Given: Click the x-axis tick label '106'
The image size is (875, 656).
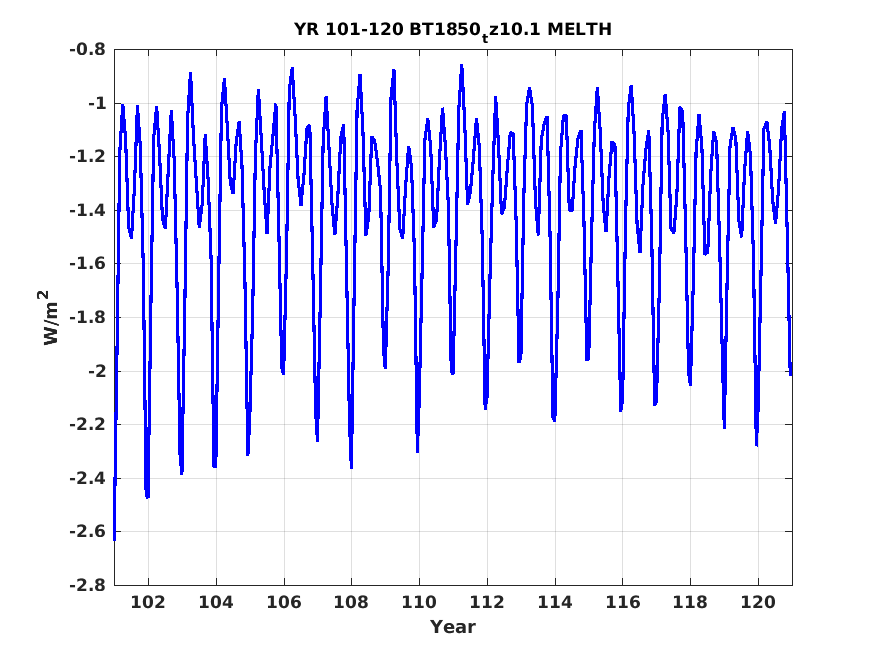Looking at the screenshot, I should pos(283,602).
